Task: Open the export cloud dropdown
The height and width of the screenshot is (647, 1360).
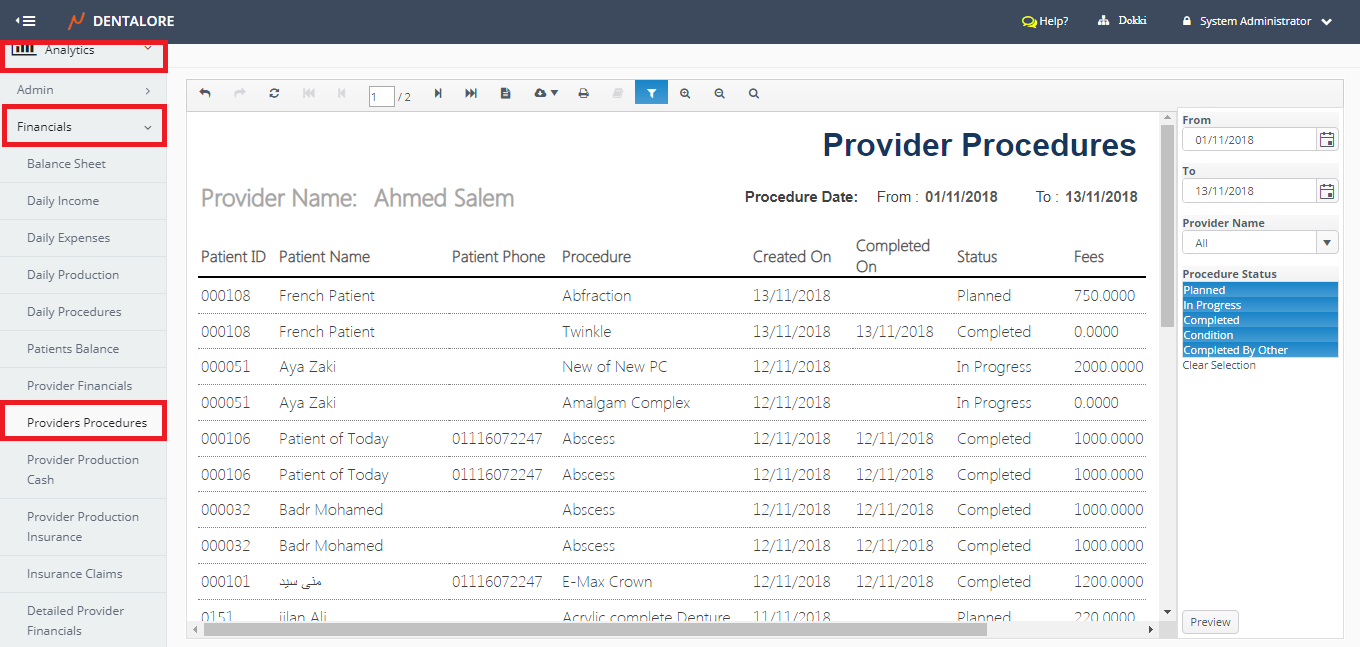Action: [x=546, y=93]
